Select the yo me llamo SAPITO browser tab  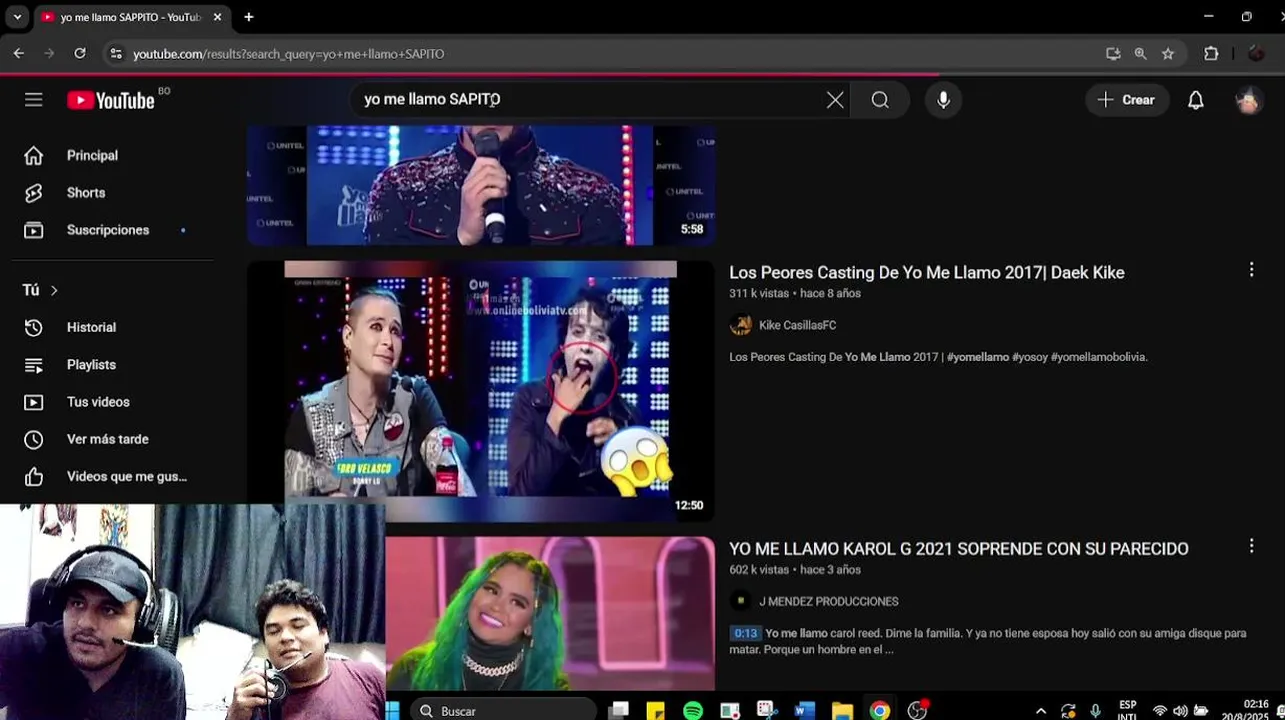pos(130,17)
